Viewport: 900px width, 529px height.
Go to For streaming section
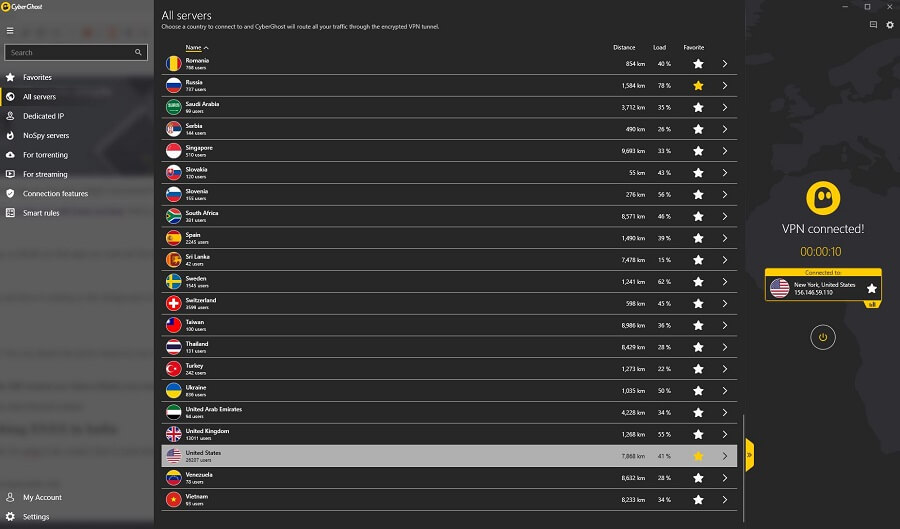pyautogui.click(x=45, y=174)
